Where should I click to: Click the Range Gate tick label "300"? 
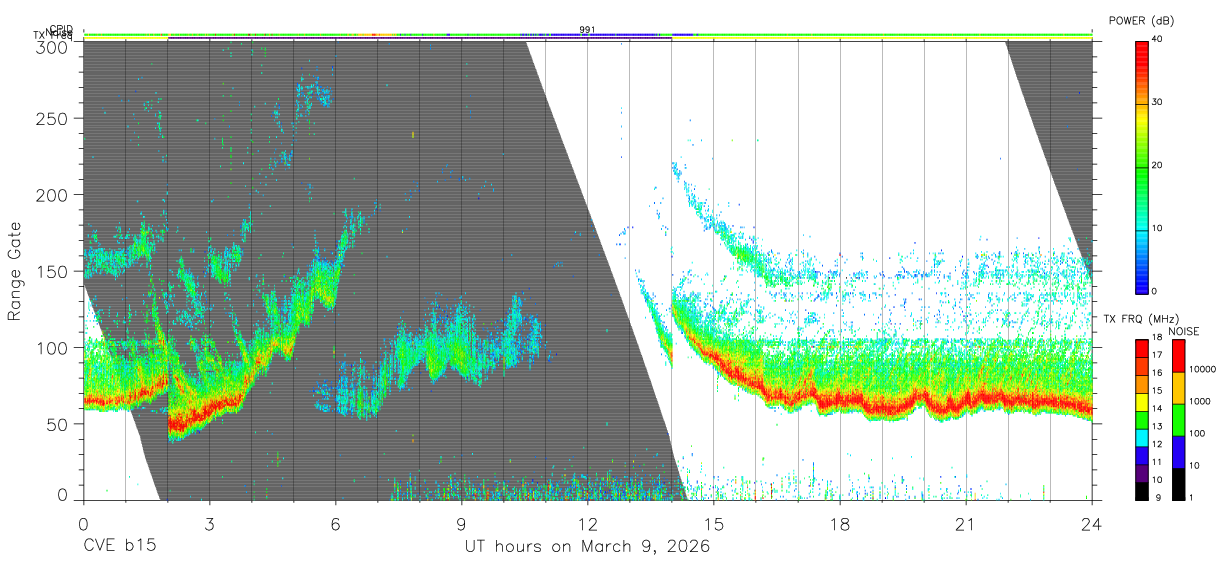(x=53, y=47)
